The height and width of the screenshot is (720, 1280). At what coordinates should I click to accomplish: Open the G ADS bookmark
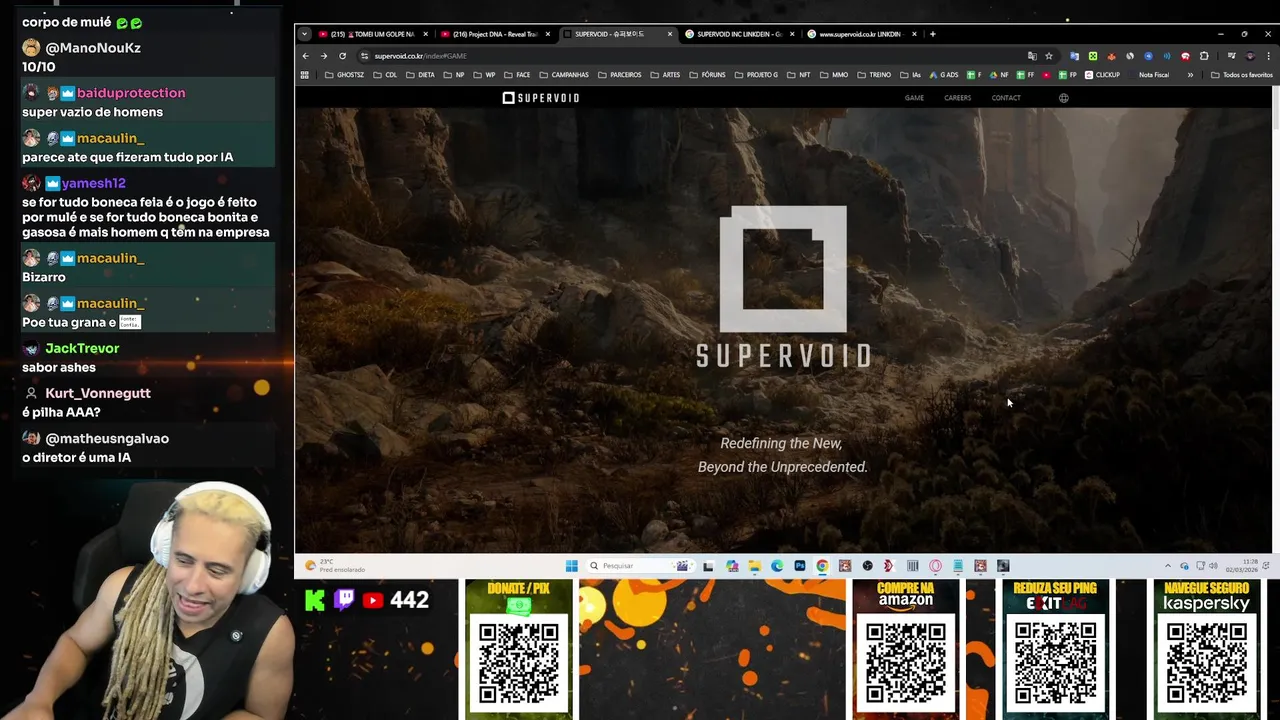point(943,75)
